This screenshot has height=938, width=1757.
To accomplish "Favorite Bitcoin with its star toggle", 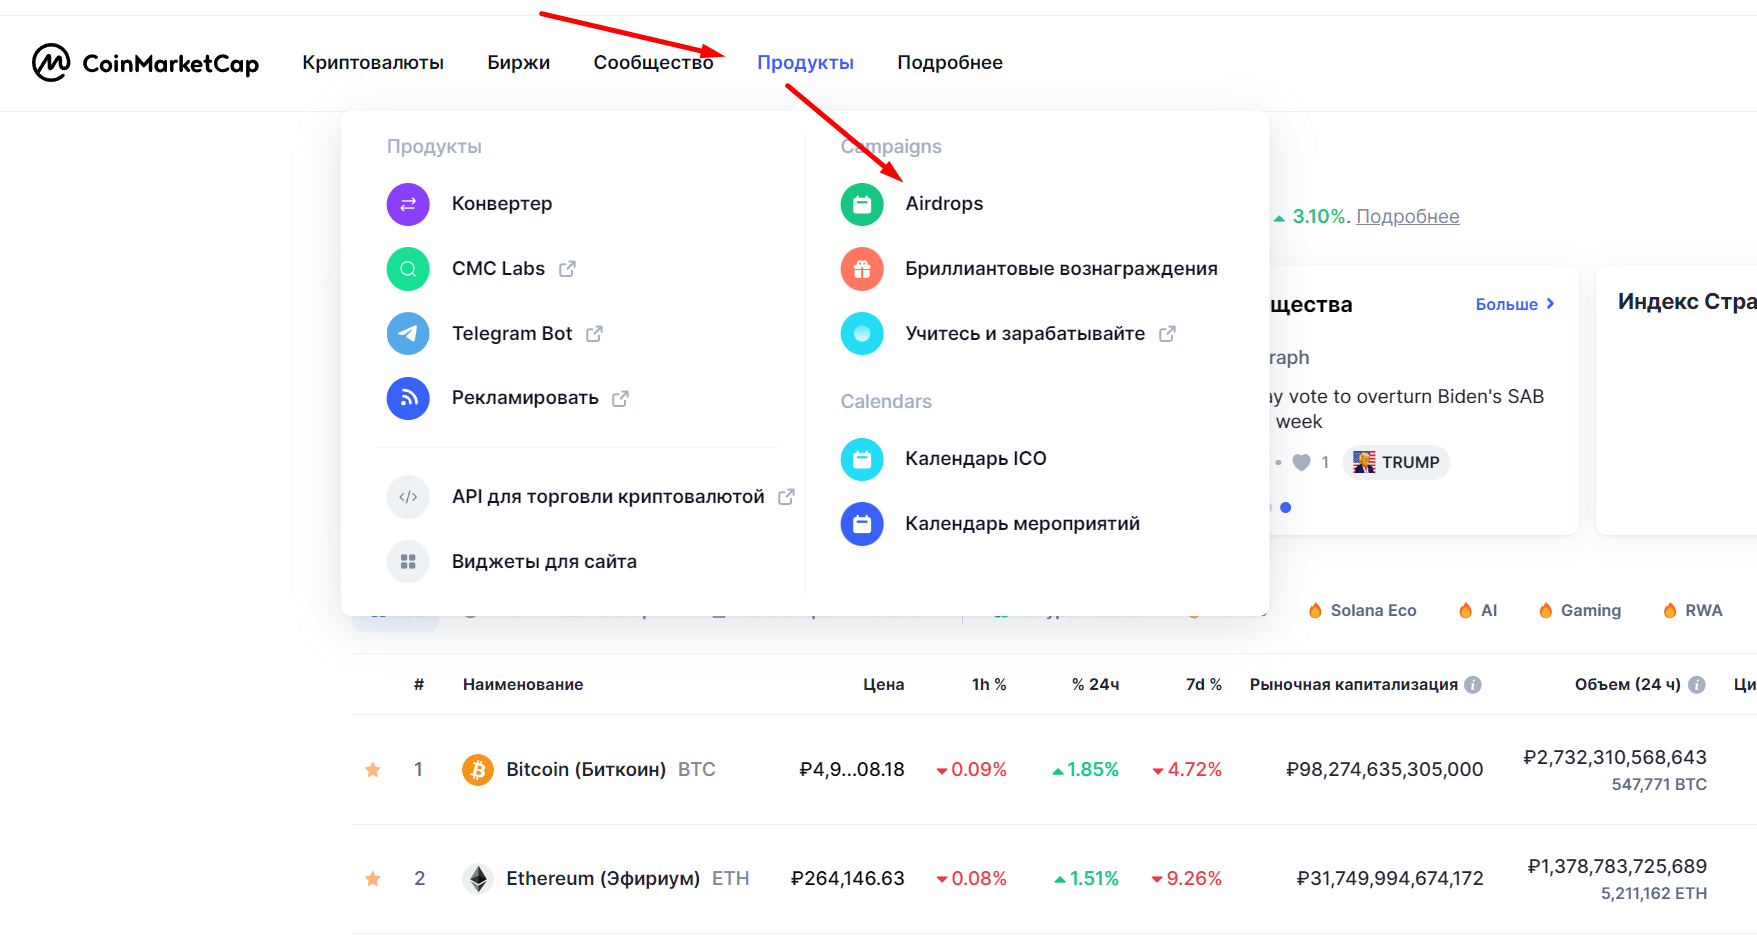I will pos(373,769).
